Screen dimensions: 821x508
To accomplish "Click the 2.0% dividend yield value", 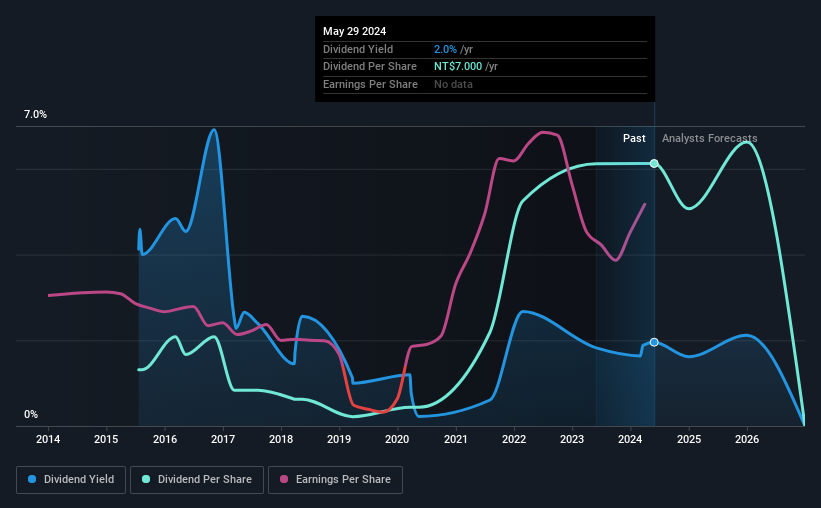I will point(445,49).
